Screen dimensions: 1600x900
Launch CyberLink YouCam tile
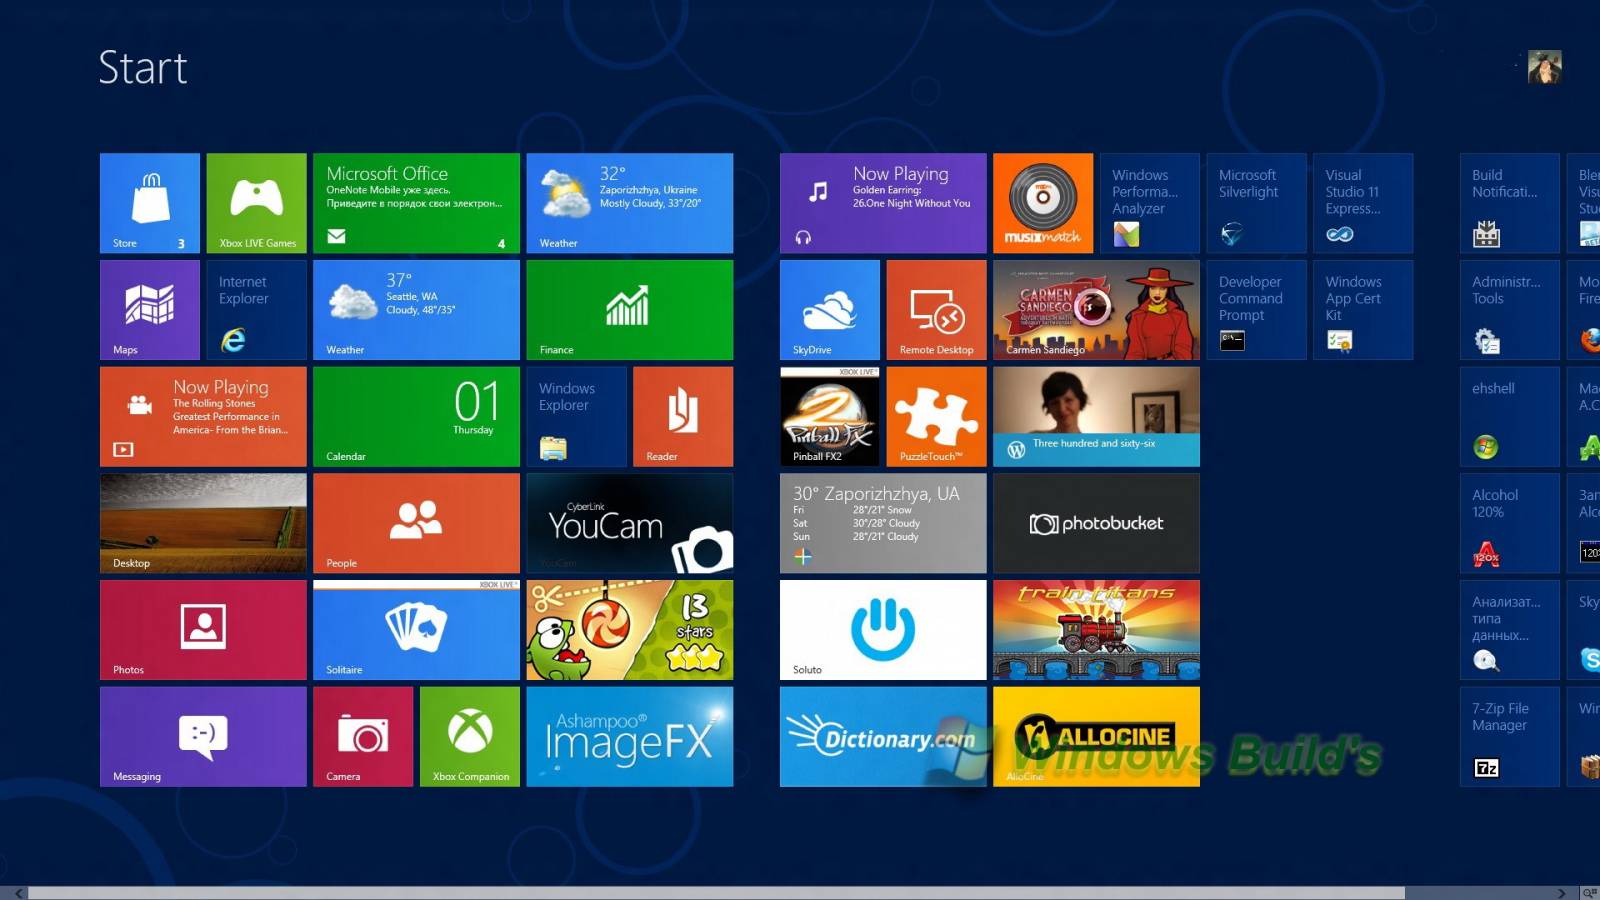[630, 523]
